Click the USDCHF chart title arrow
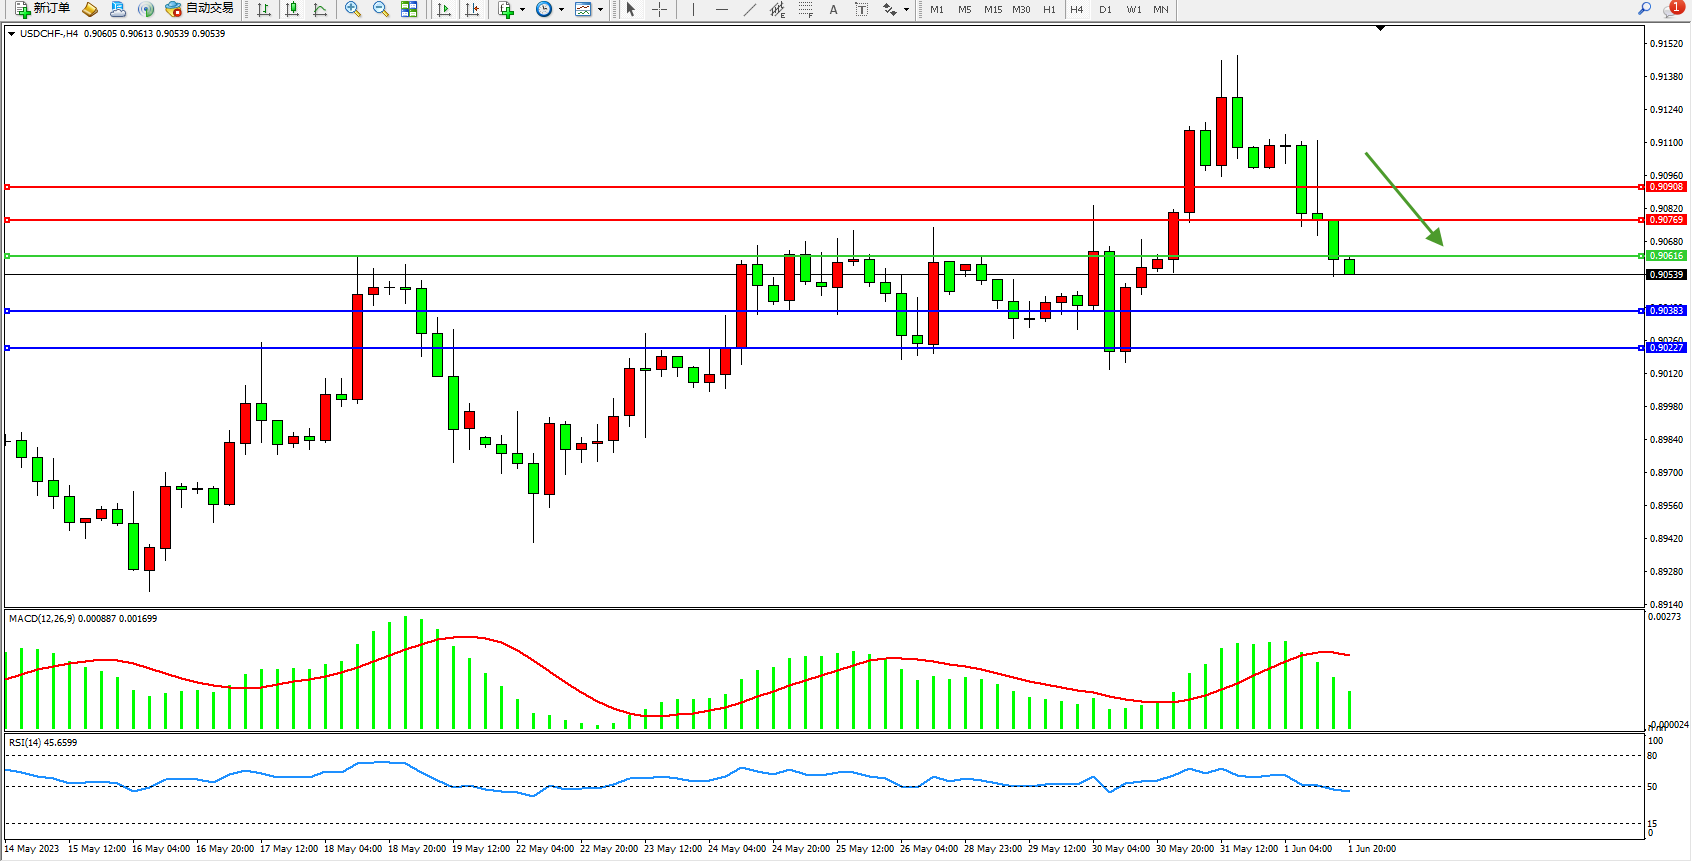The height and width of the screenshot is (862, 1692). coord(11,34)
